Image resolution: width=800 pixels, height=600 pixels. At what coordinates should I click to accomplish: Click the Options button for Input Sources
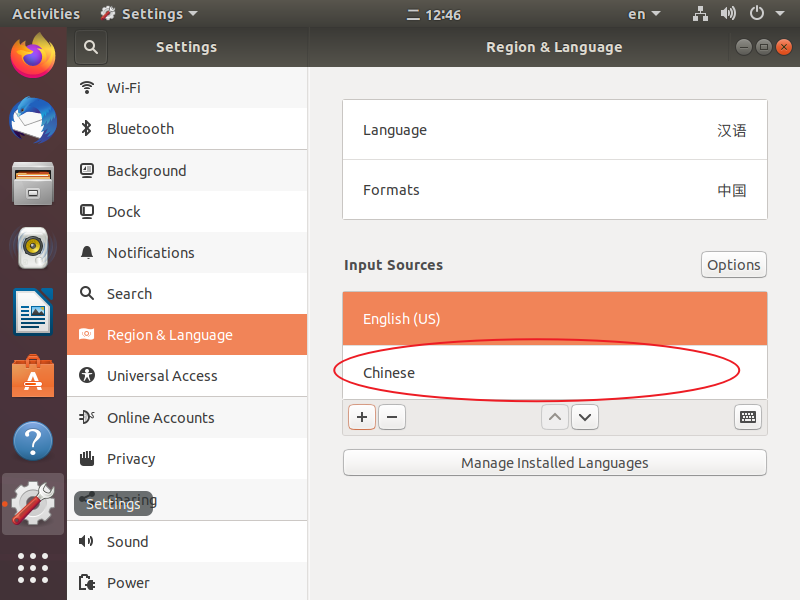(x=734, y=265)
